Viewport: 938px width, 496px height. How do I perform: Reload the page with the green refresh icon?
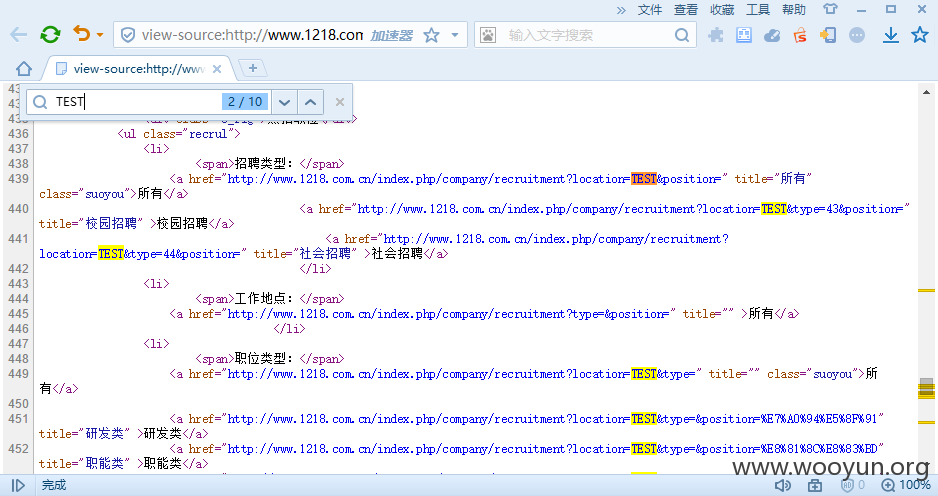click(50, 35)
